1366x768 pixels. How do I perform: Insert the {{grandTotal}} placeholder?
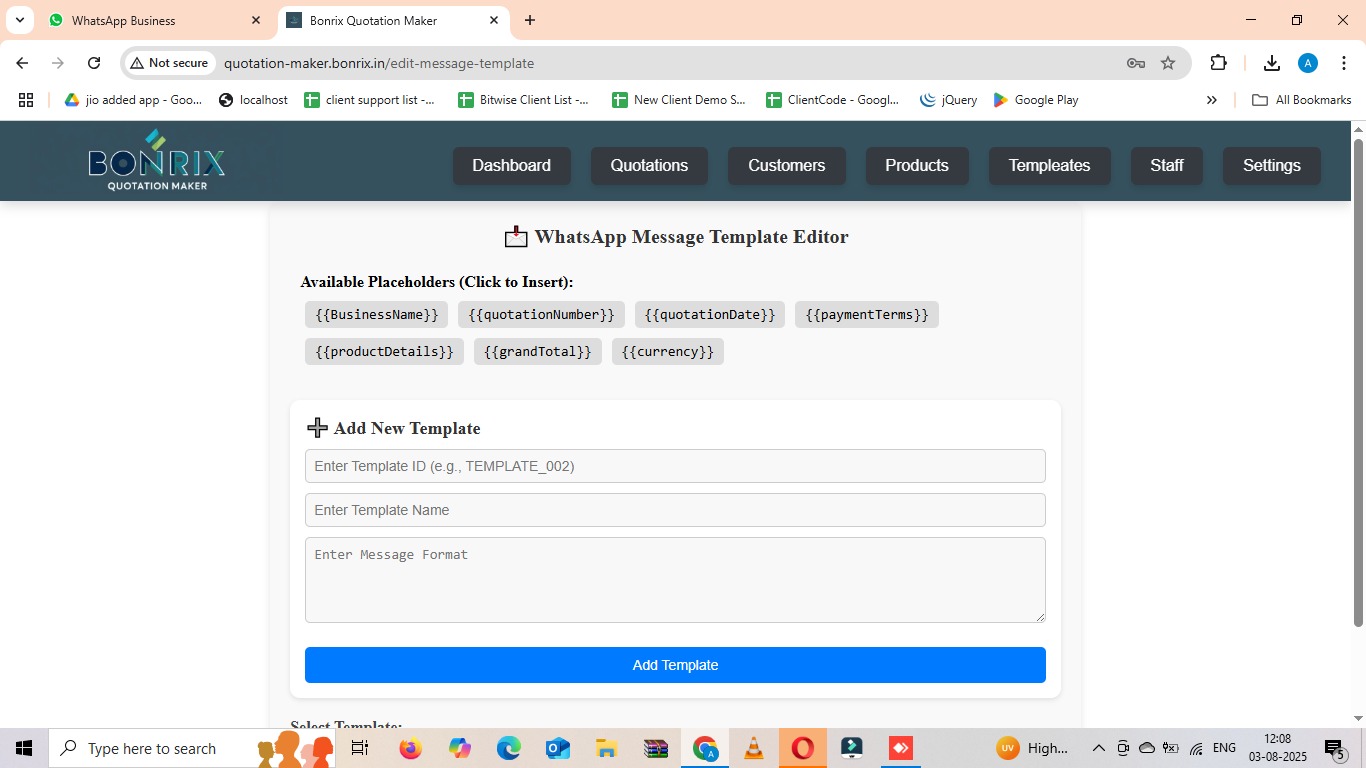pos(538,352)
